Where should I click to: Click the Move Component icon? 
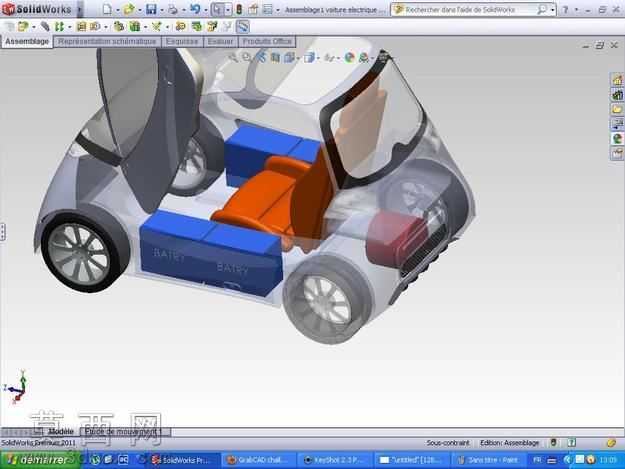point(95,27)
